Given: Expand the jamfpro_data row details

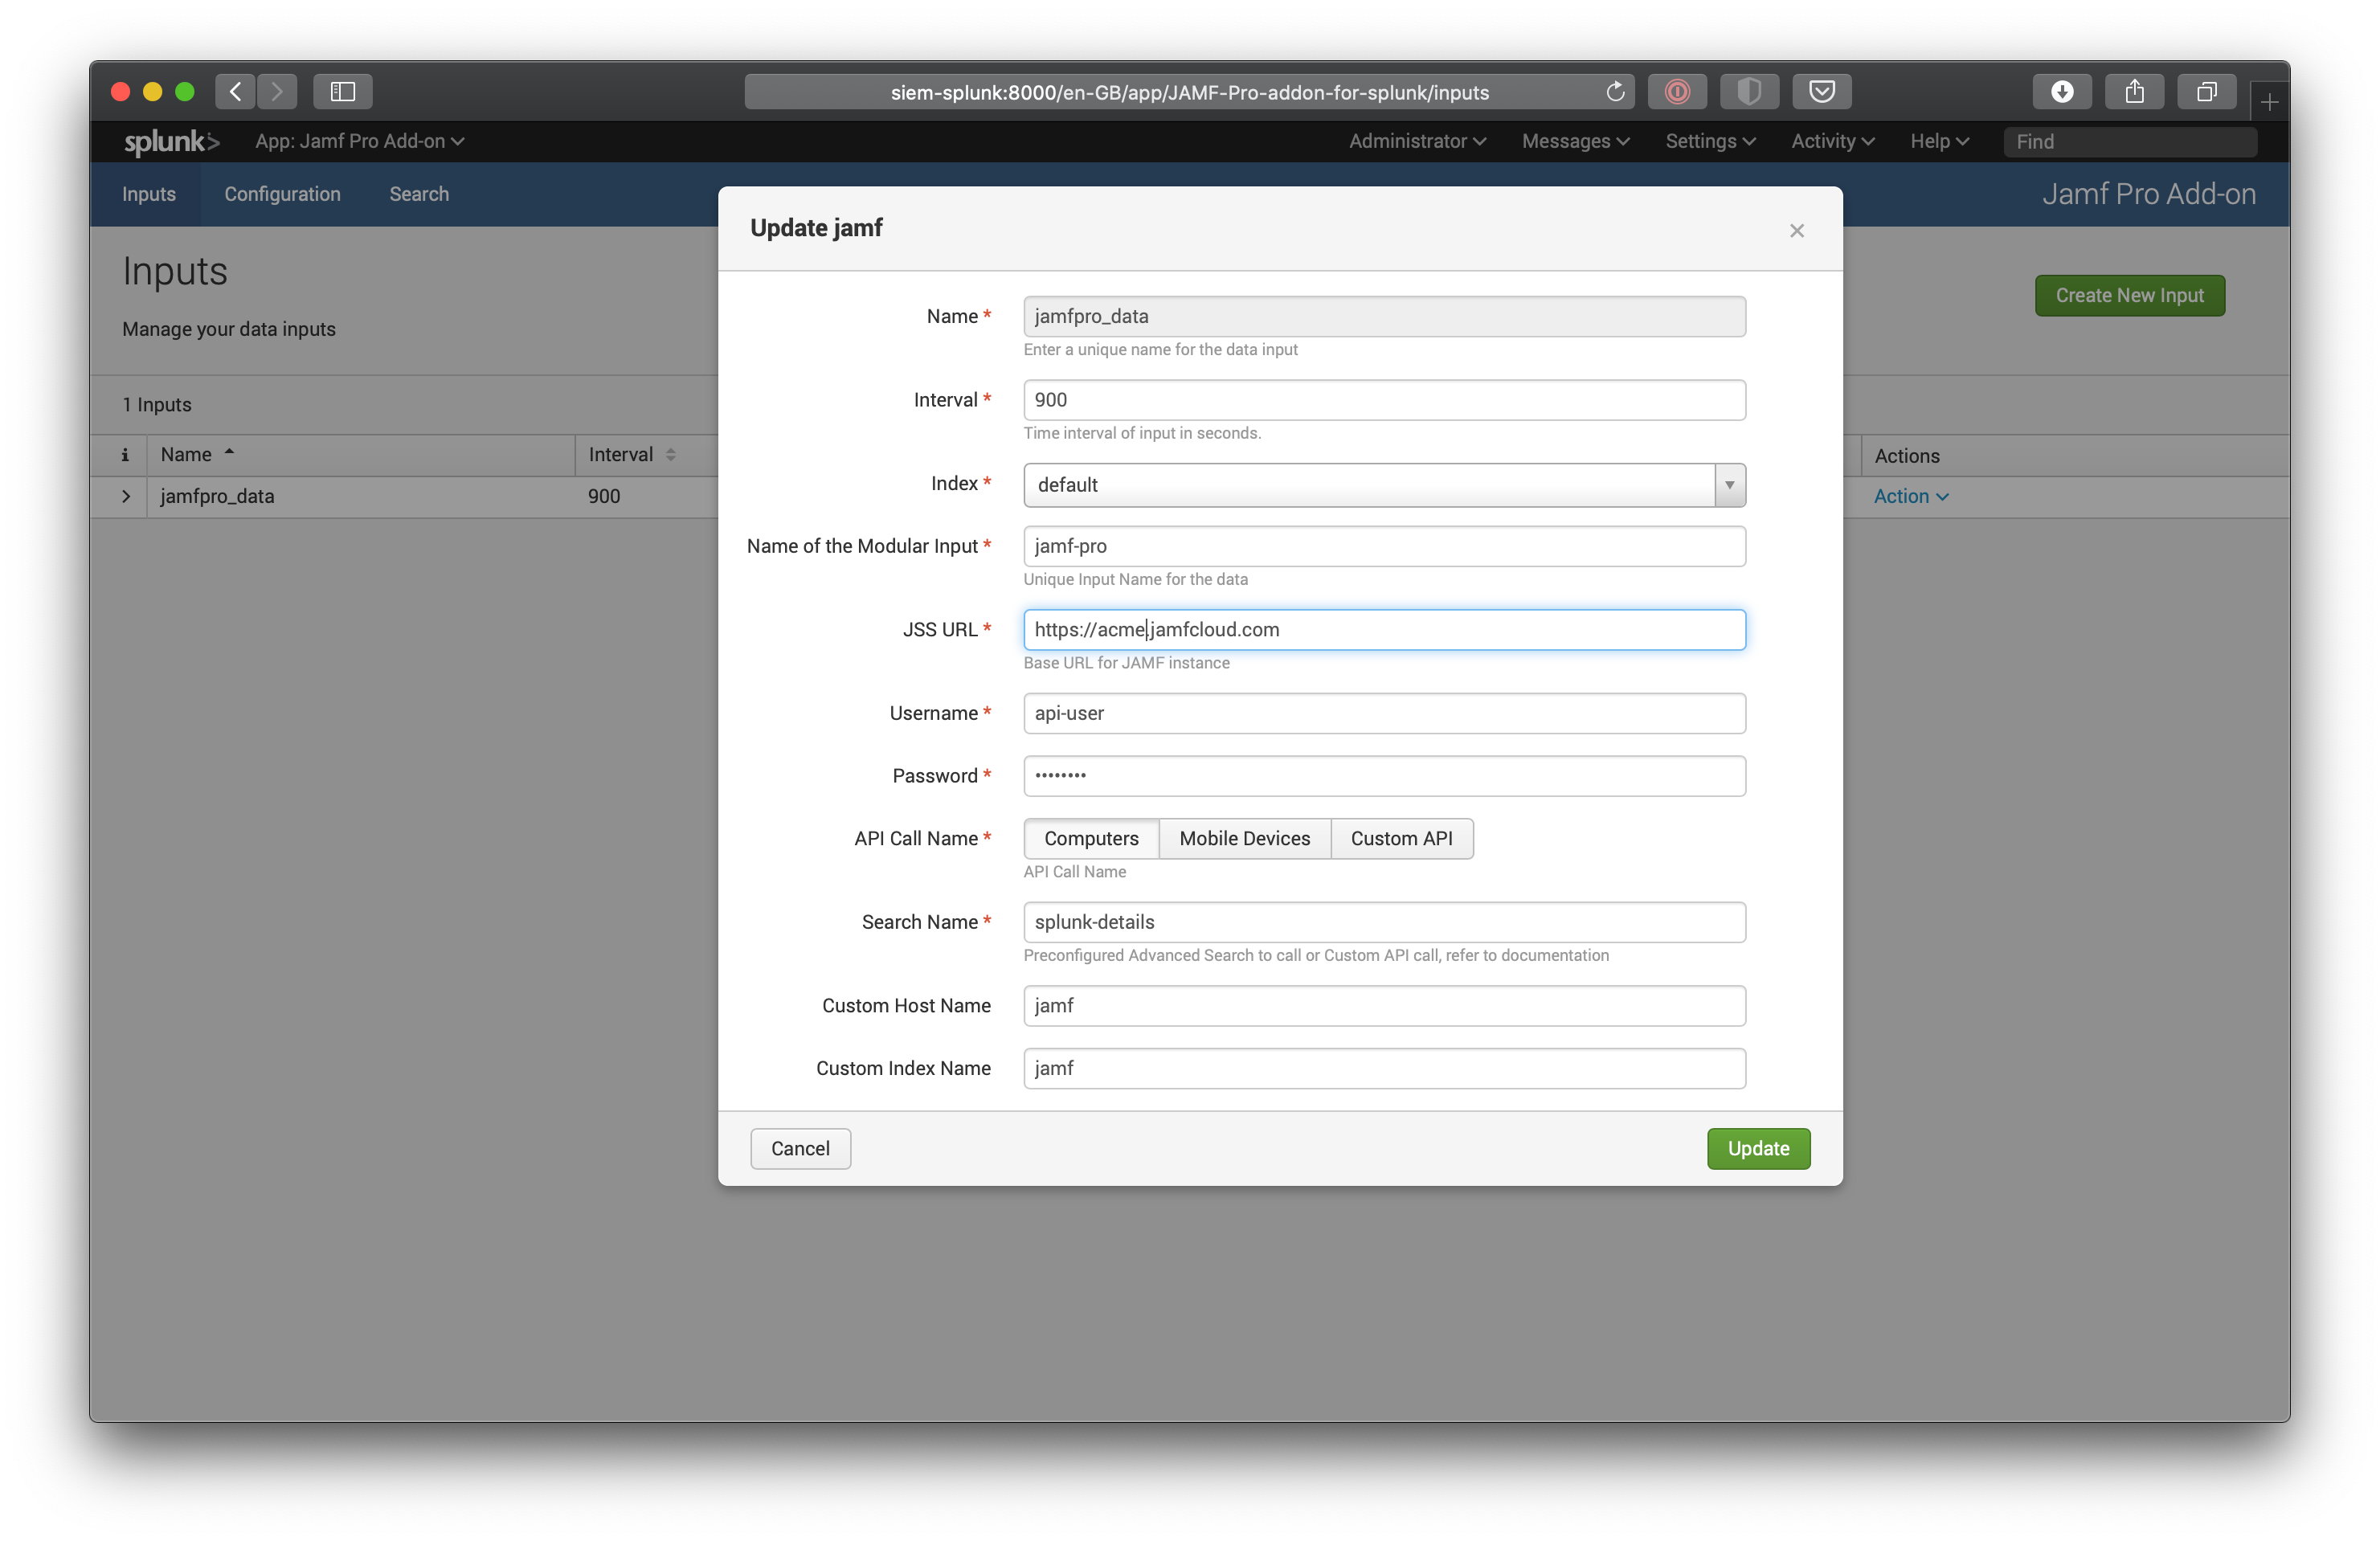Looking at the screenshot, I should pos(126,496).
